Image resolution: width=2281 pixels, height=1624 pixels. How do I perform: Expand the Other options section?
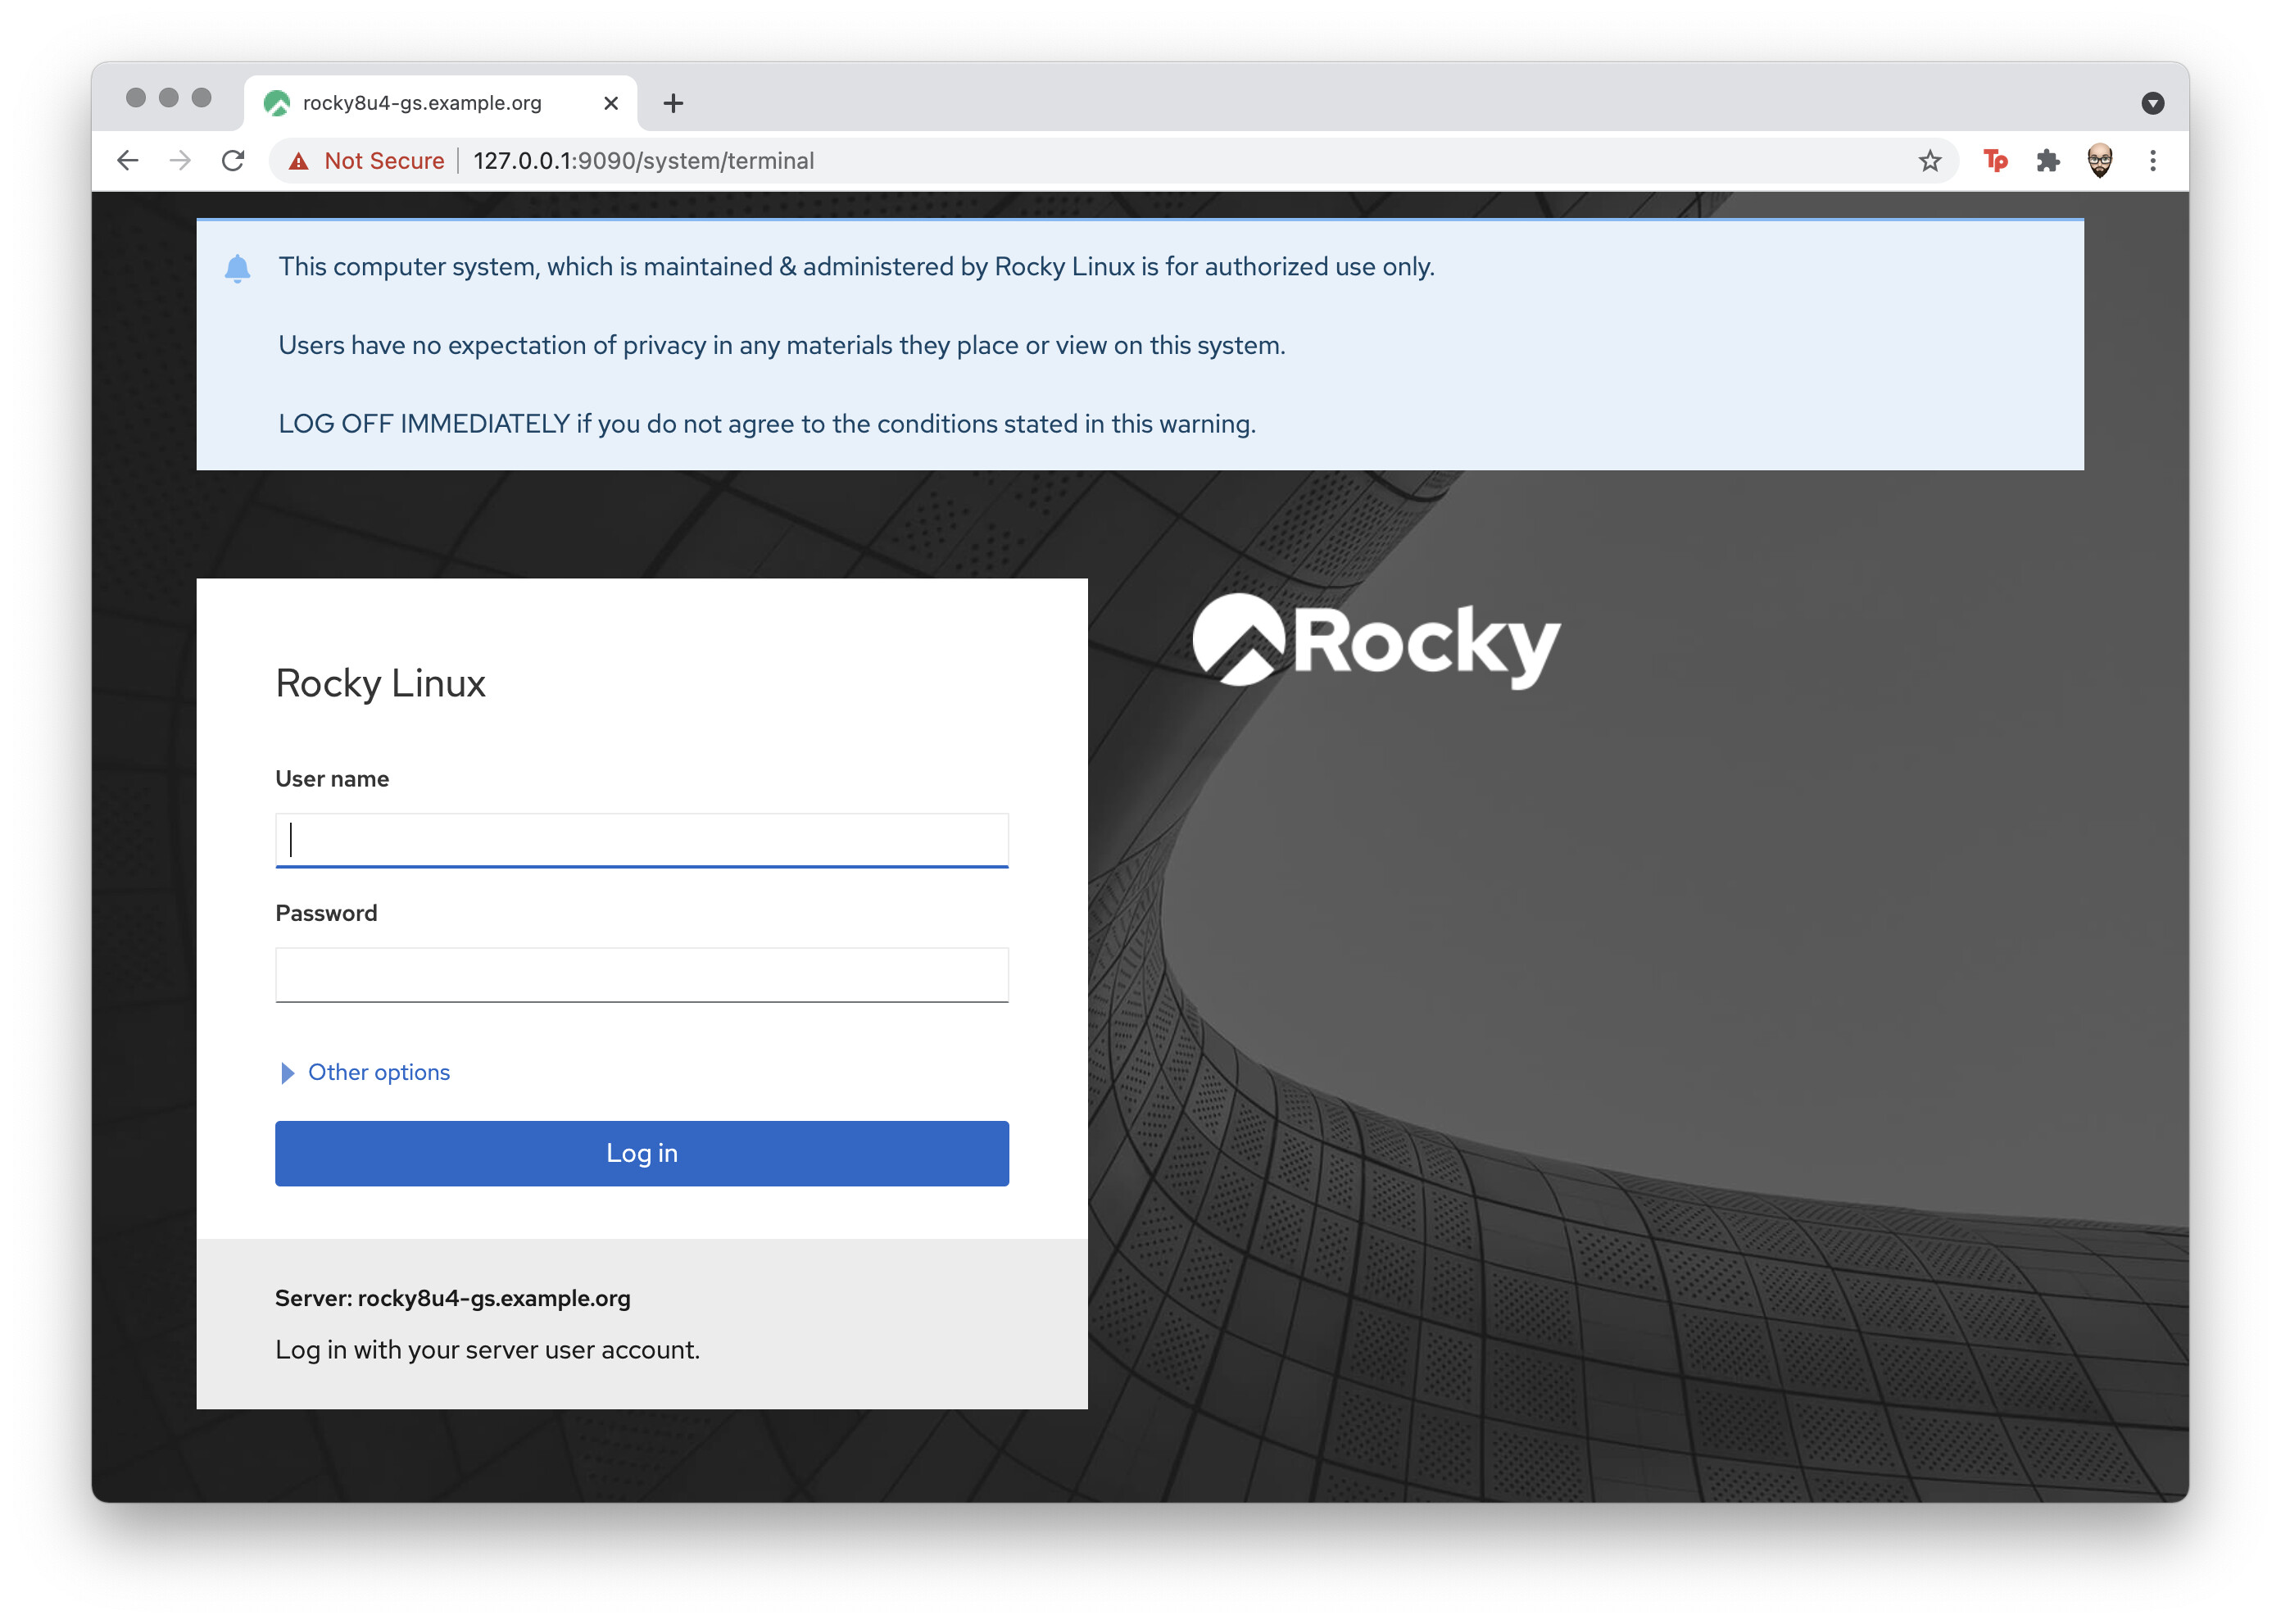[378, 1072]
